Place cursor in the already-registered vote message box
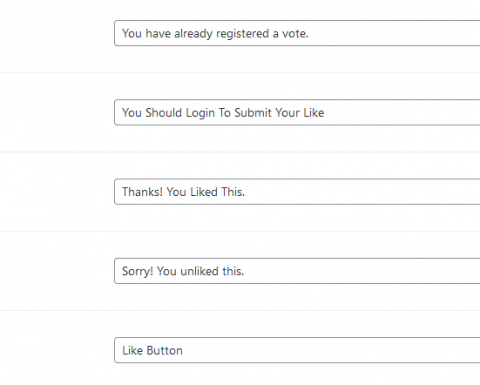This screenshot has width=480, height=385. [297, 33]
